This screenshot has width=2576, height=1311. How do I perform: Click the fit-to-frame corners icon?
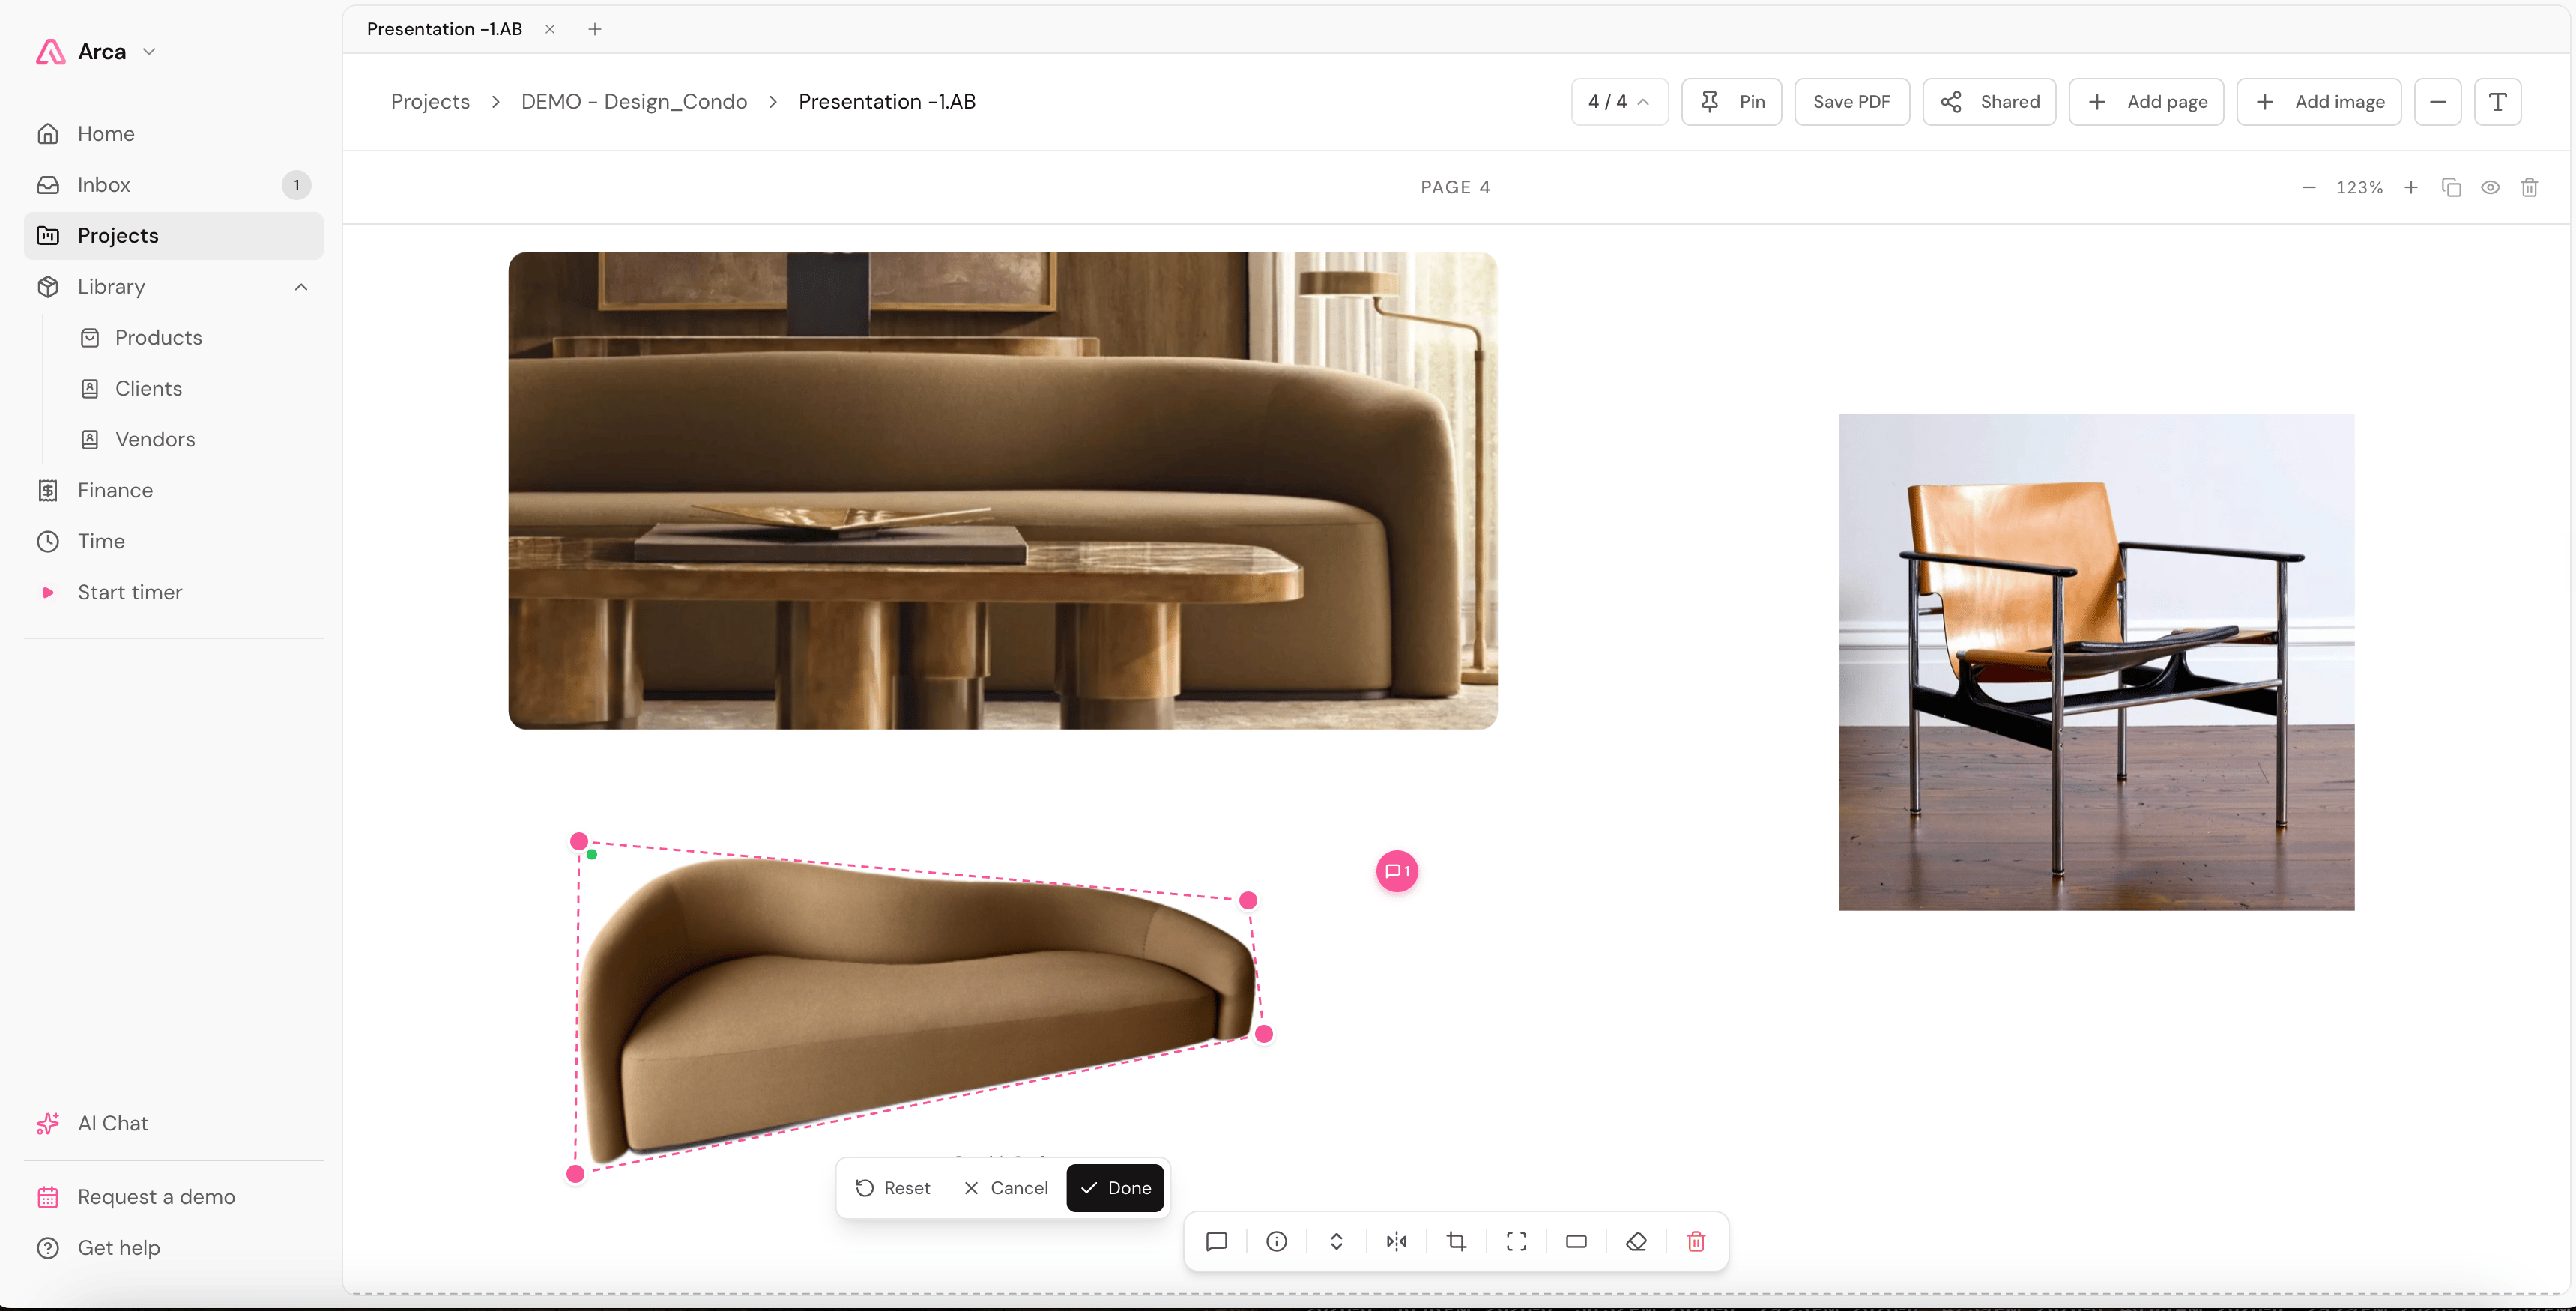pos(1516,1241)
